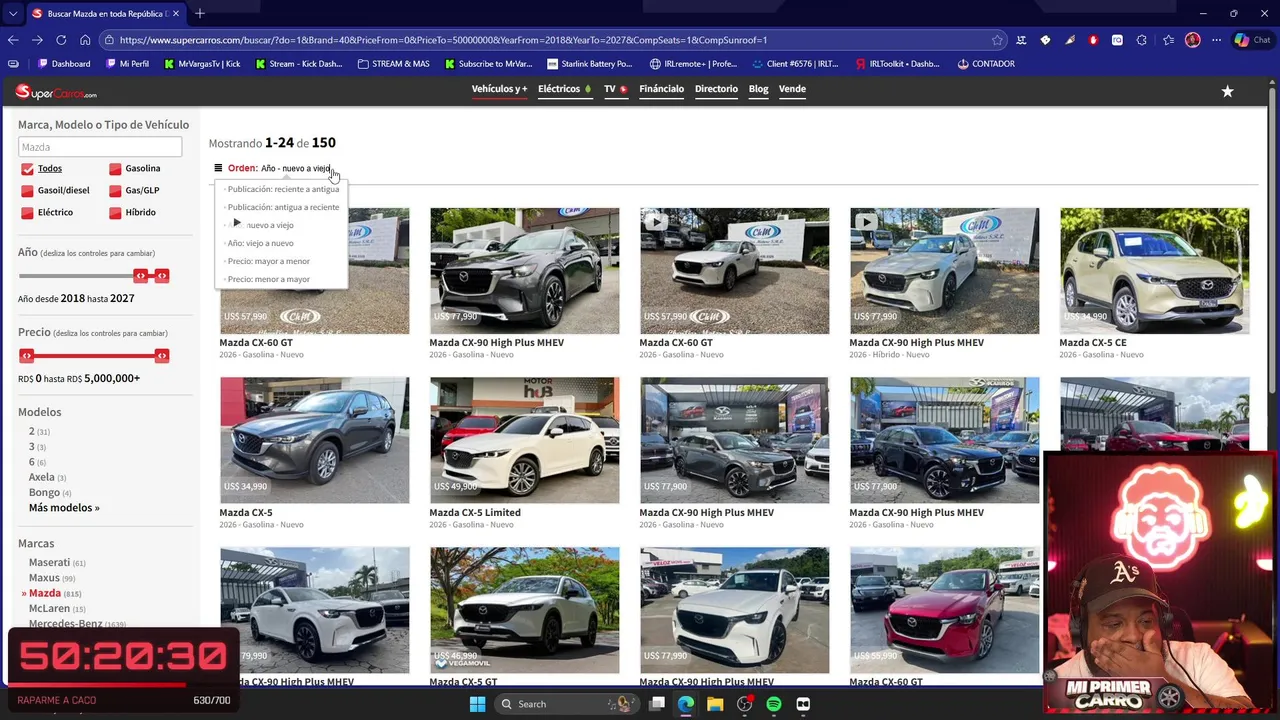Viewport: 1280px width, 720px height.
Task: Bookmark page with address bar star
Action: [997, 40]
